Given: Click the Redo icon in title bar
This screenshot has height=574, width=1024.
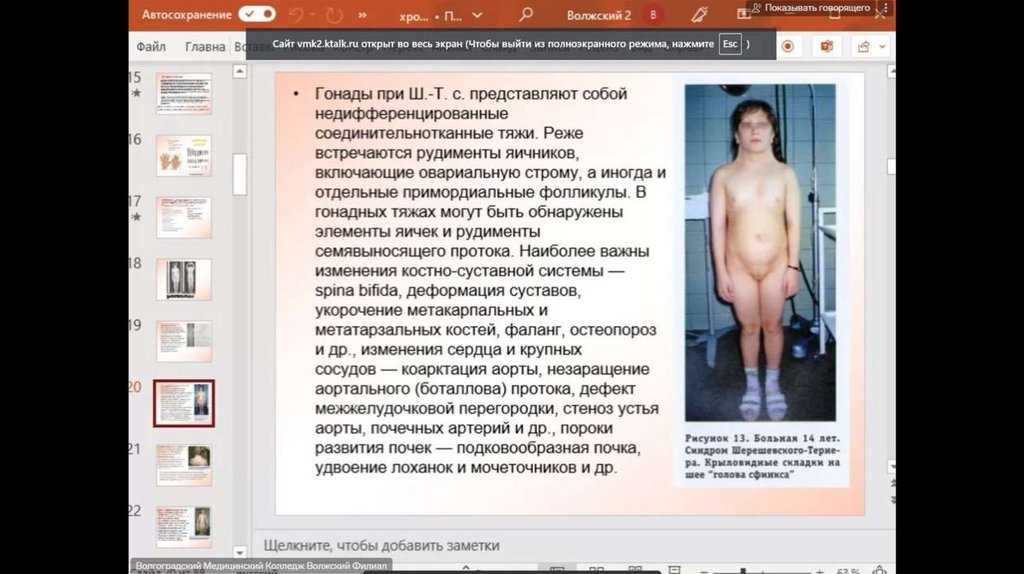Looking at the screenshot, I should click(333, 15).
